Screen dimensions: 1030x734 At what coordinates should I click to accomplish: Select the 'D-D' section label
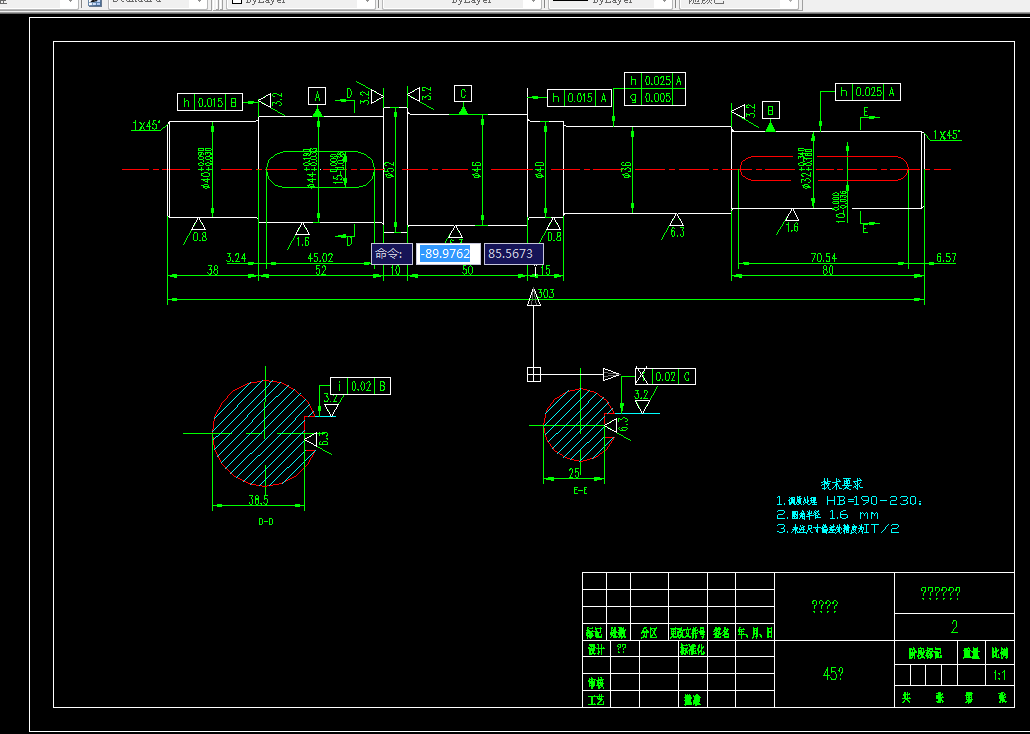[266, 522]
